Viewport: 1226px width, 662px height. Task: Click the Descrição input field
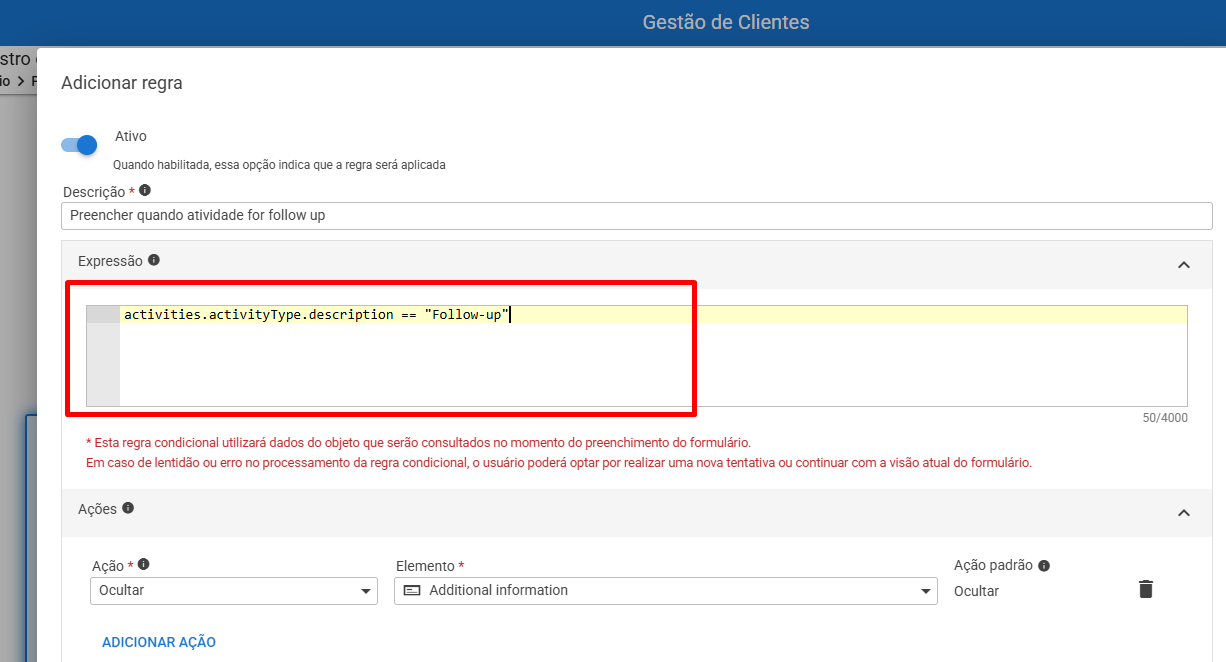636,215
